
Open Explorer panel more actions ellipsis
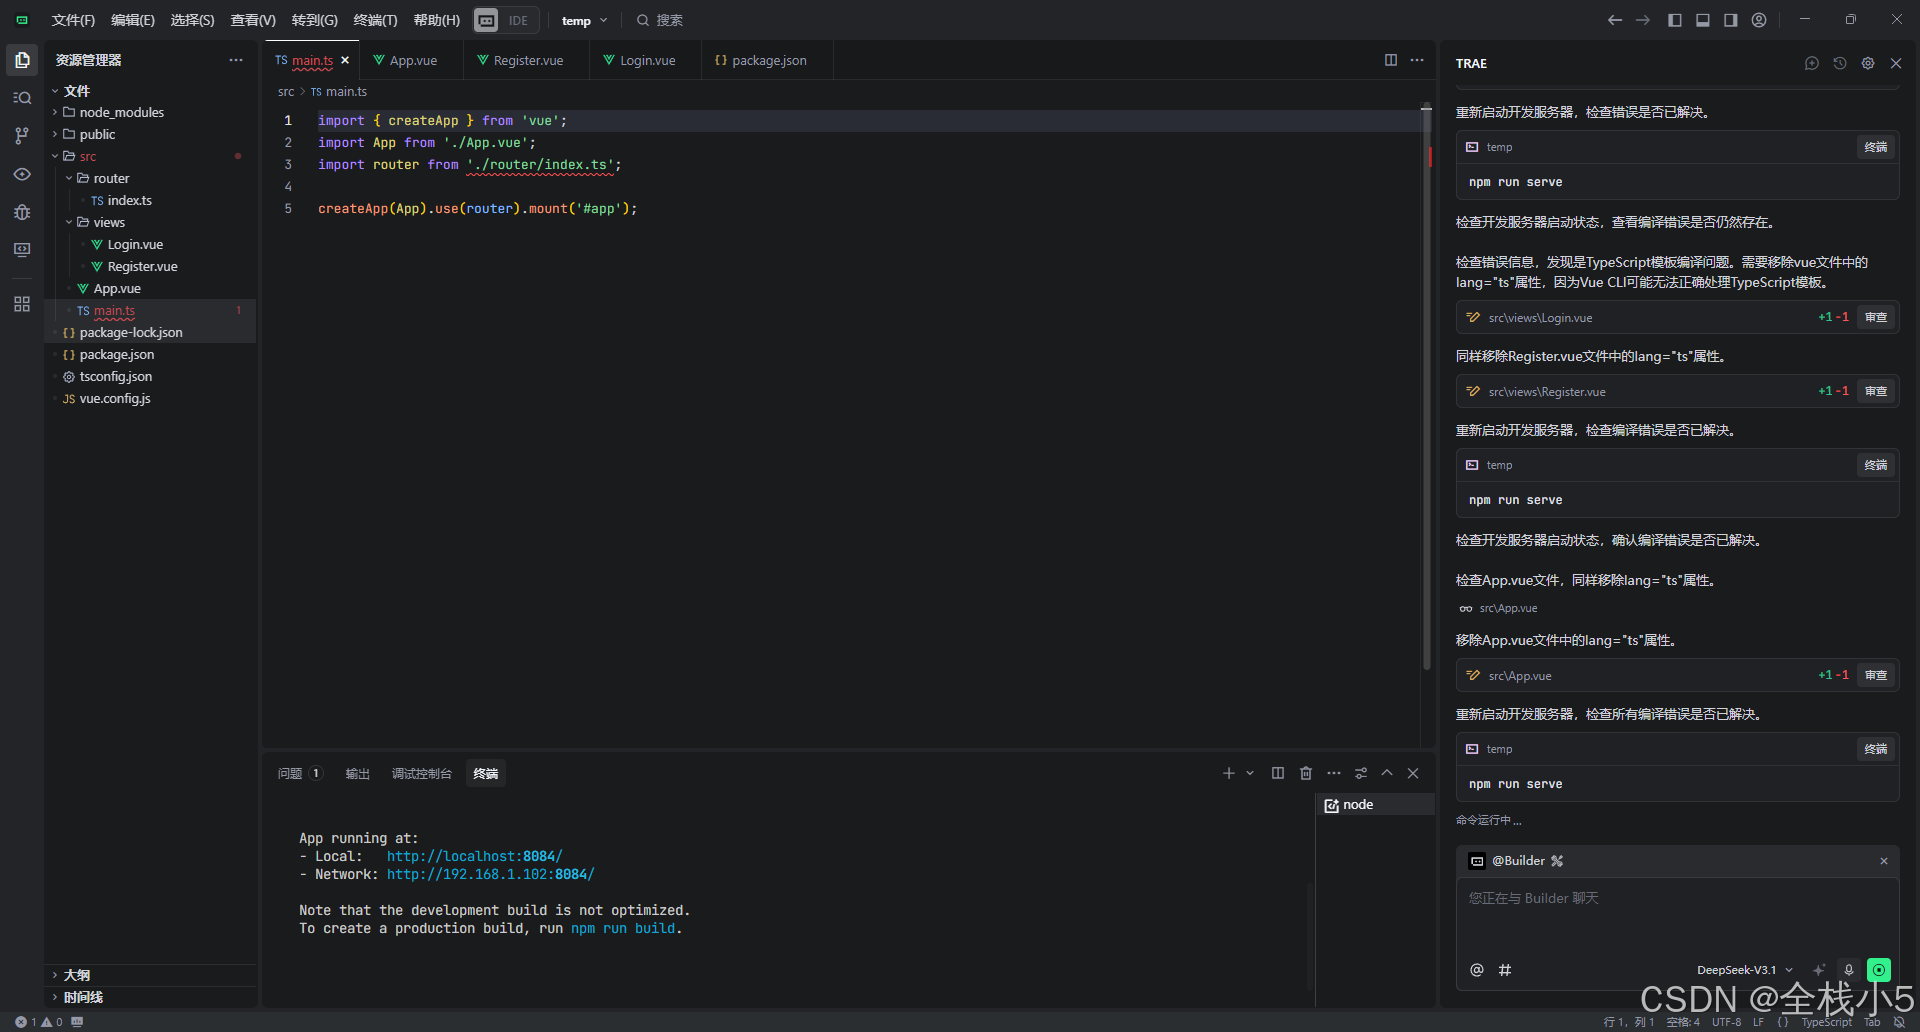[236, 60]
